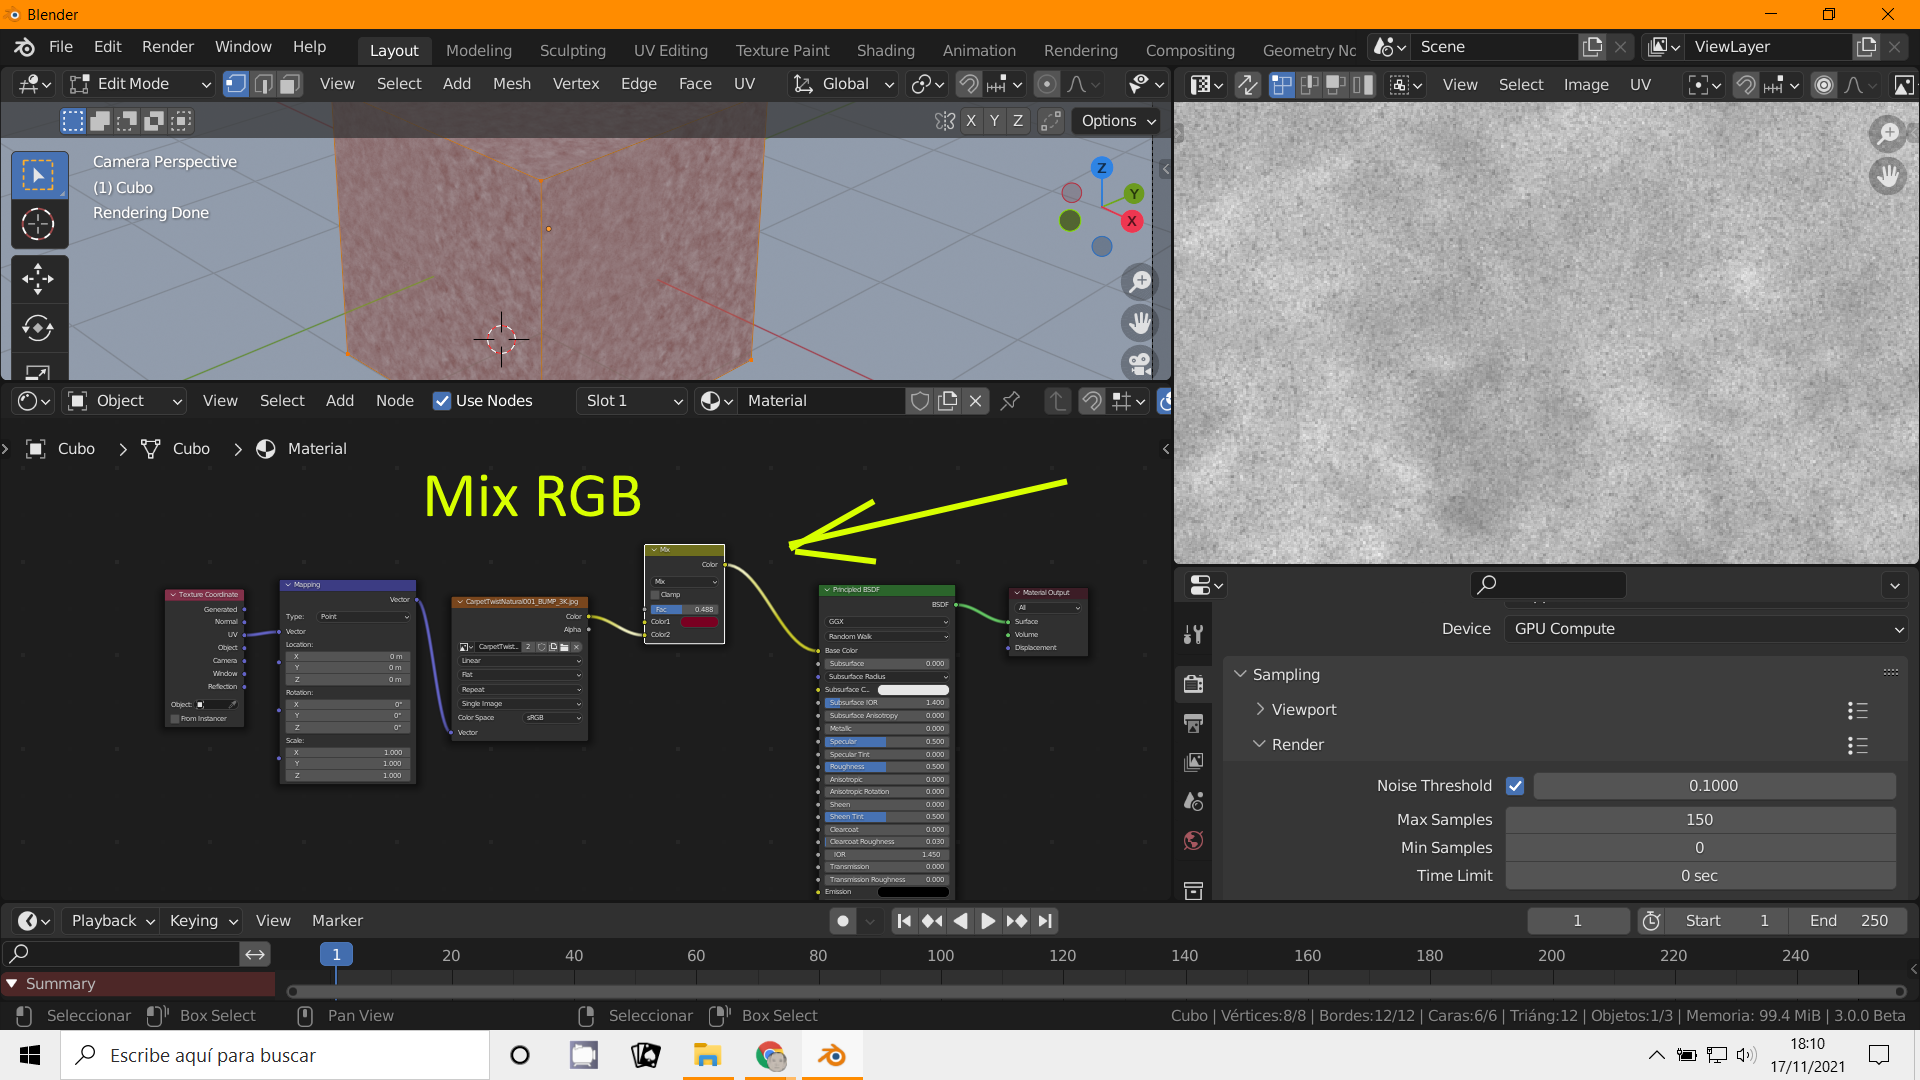Click the viewport Options button
The width and height of the screenshot is (1920, 1080).
[x=1117, y=121]
